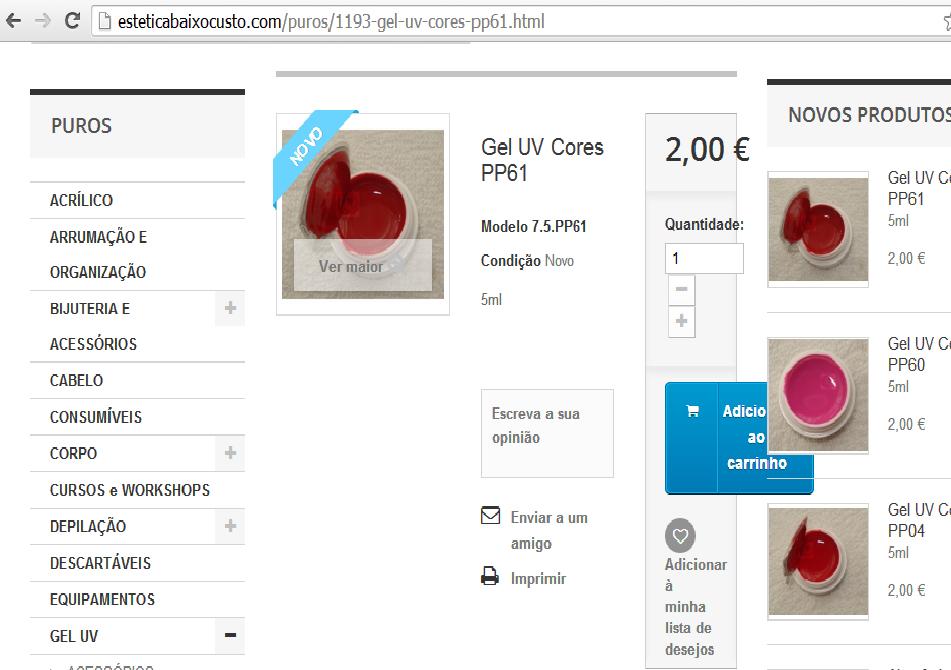Screen dimensions: 951x670
Task: Click the shopping cart icon on blue button
Action: (692, 411)
